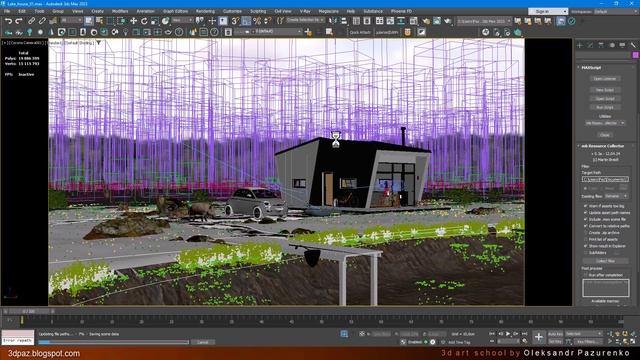Click the Undo arrow in main toolbar

(8, 21)
